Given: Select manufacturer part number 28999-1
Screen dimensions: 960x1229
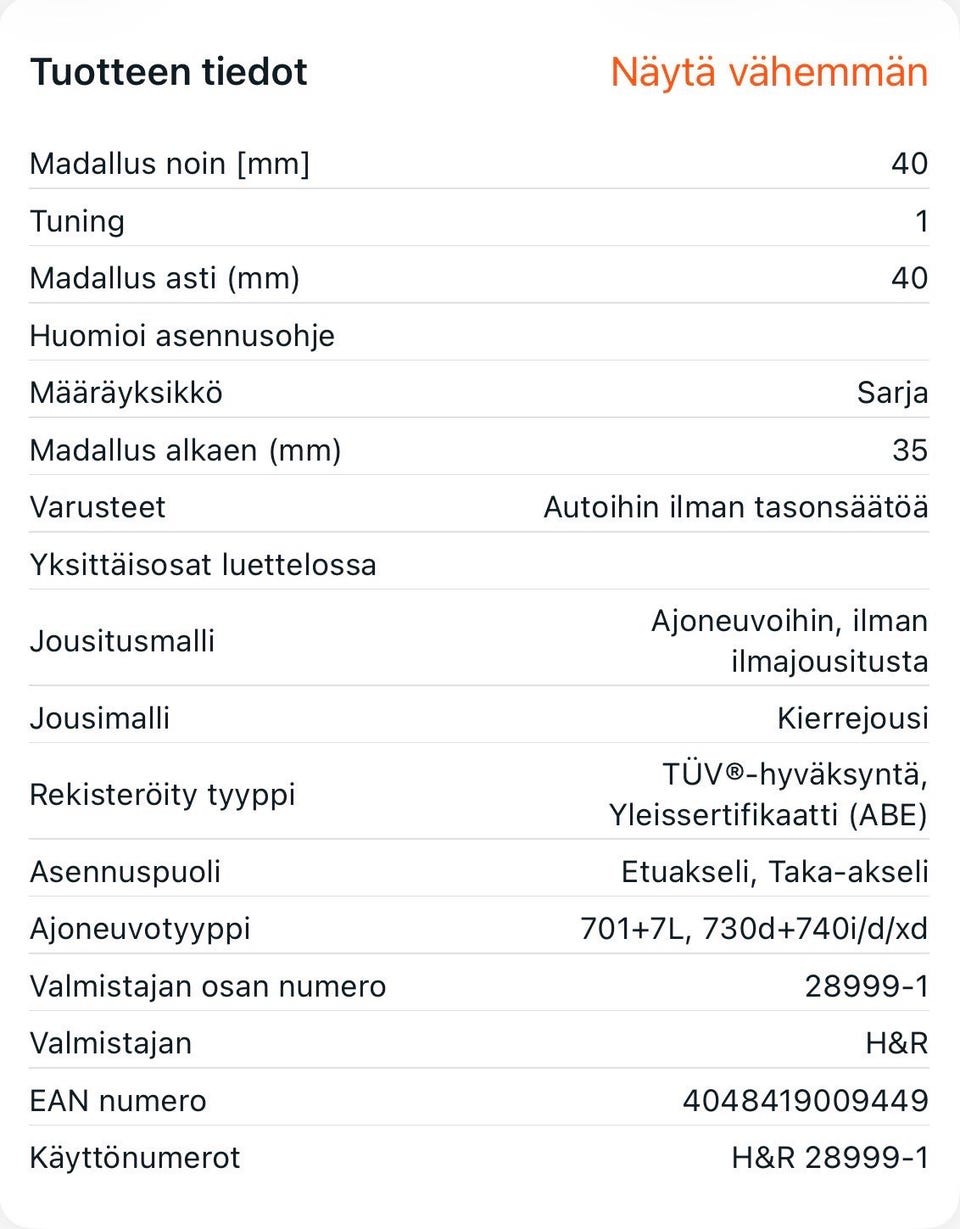Looking at the screenshot, I should tap(867, 986).
